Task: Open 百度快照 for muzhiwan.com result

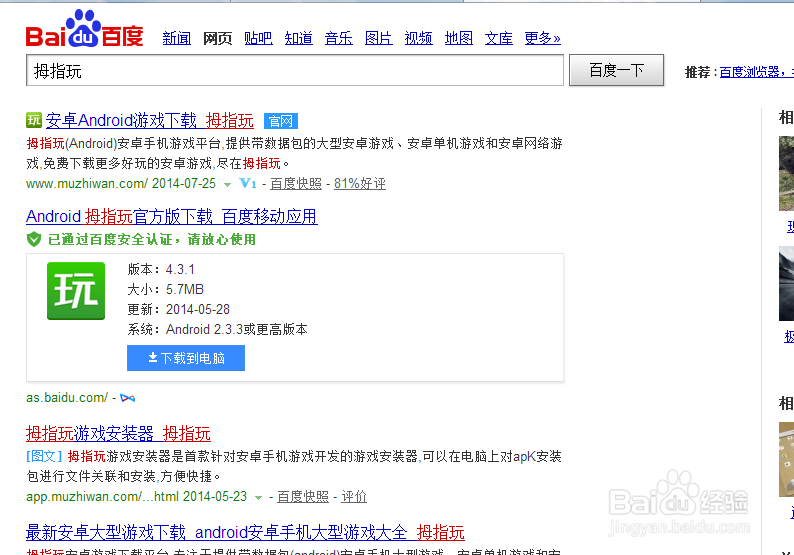Action: (x=296, y=183)
